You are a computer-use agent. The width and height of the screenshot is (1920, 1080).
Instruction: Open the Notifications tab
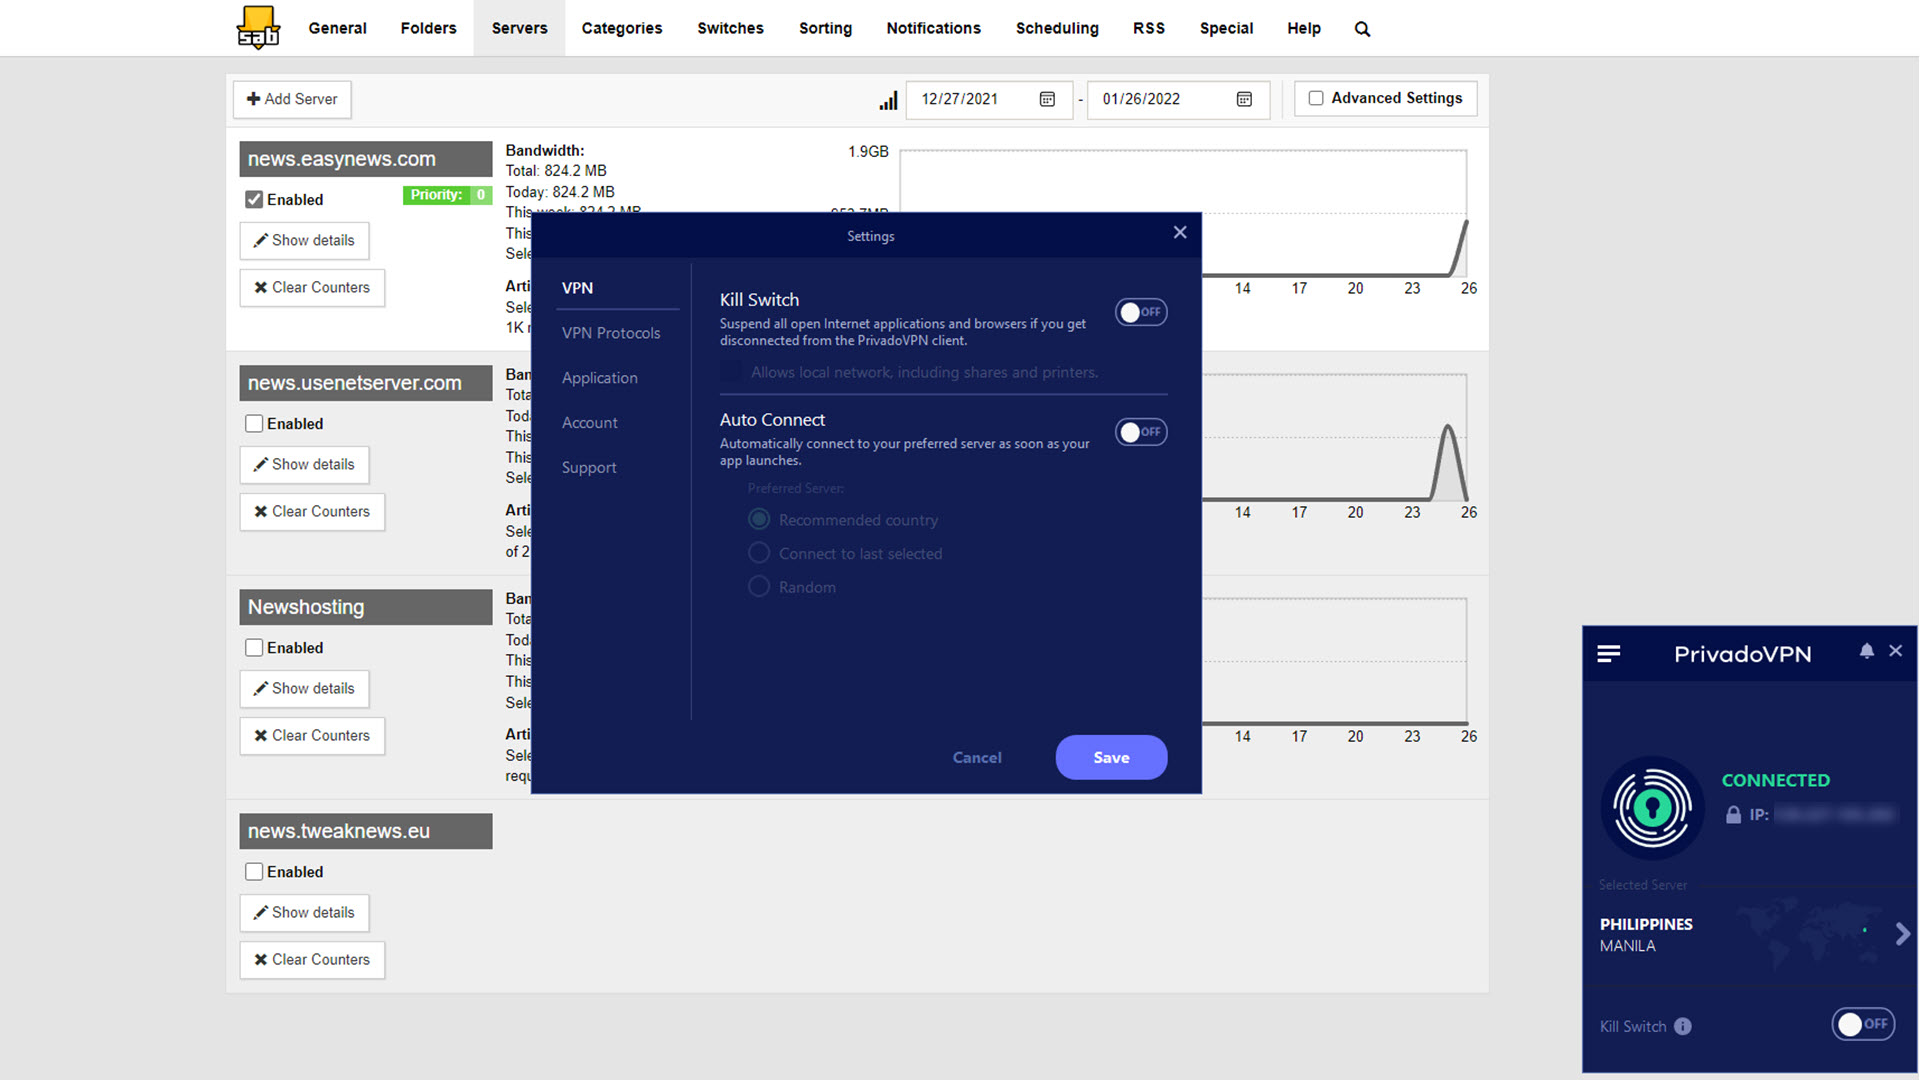(933, 28)
